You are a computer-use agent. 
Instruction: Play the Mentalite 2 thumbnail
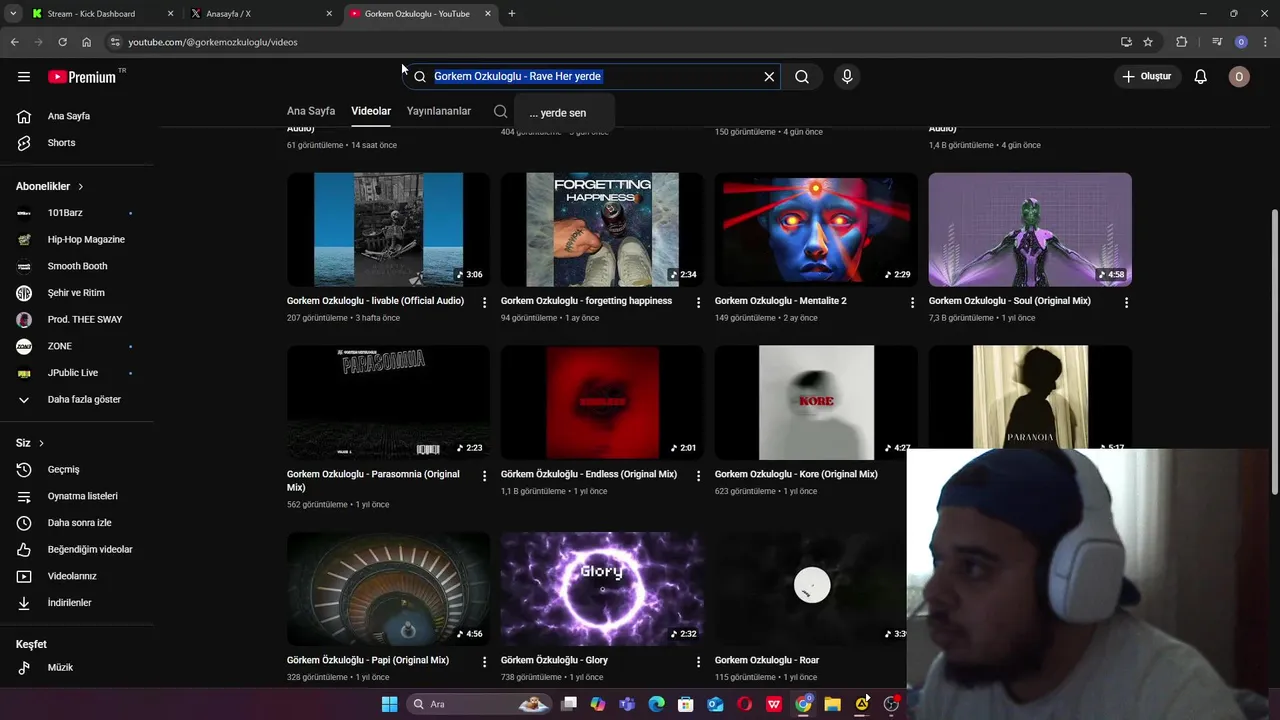click(816, 229)
